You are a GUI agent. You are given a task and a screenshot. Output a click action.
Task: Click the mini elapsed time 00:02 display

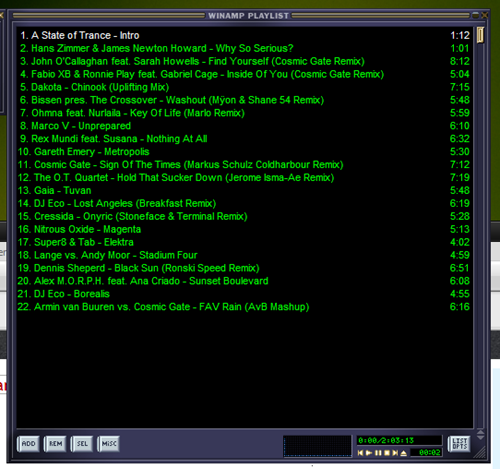click(426, 452)
